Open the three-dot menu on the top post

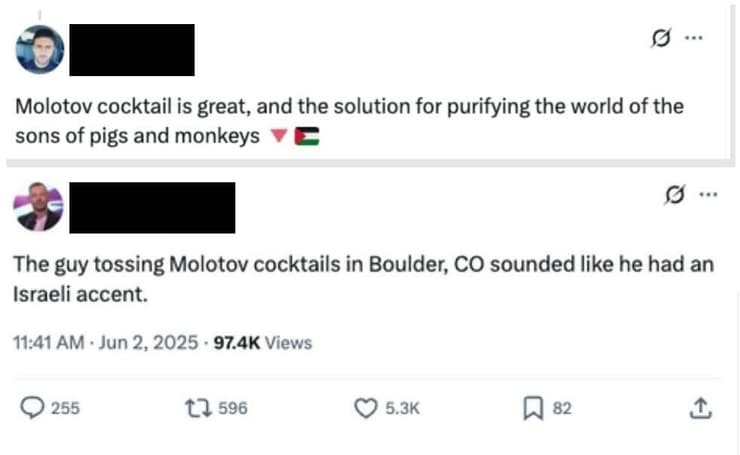tap(694, 38)
